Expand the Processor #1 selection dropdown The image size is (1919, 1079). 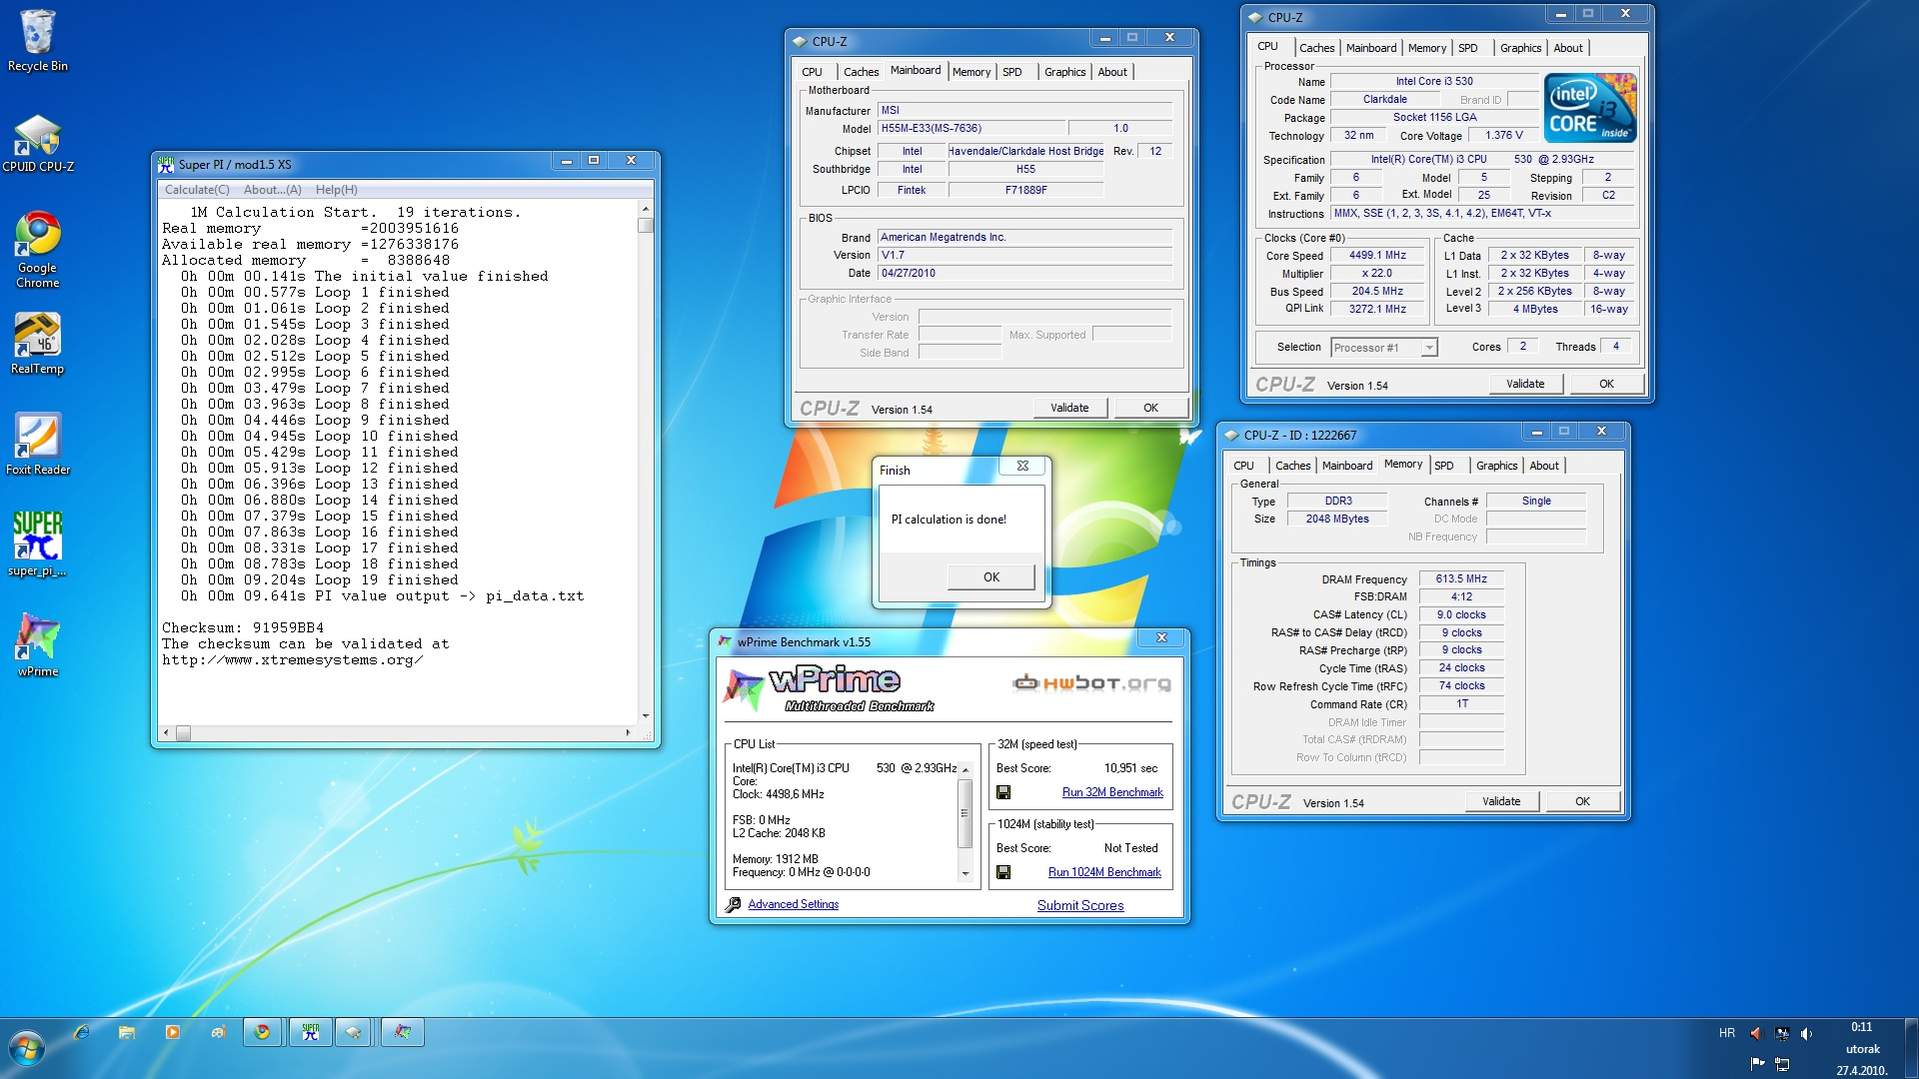point(1428,348)
